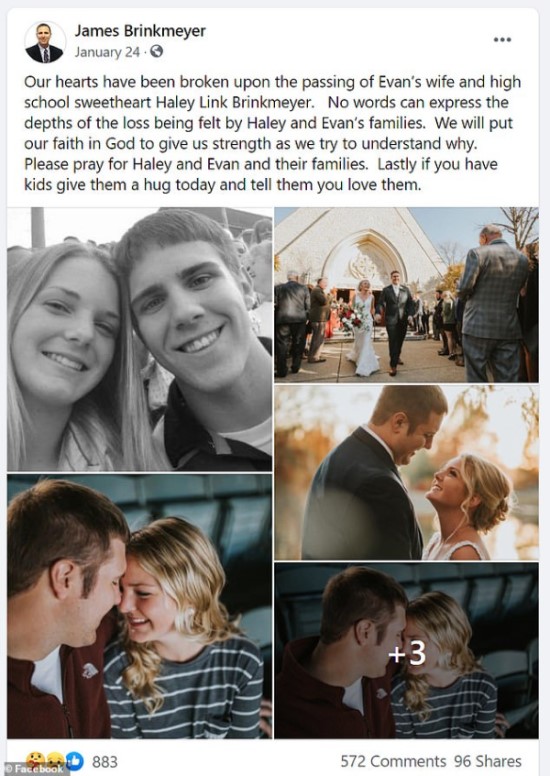
Task: Open the large stadium seats couple photo
Action: click(x=140, y=606)
